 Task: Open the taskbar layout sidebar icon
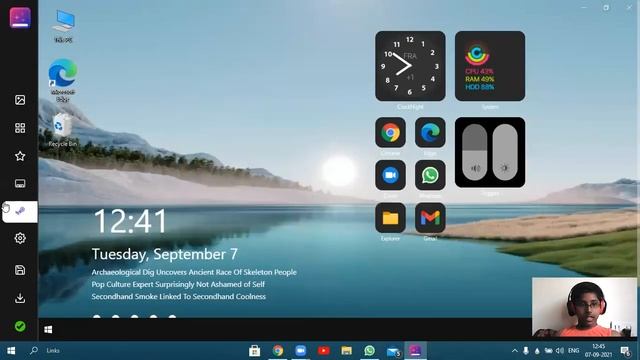click(20, 183)
